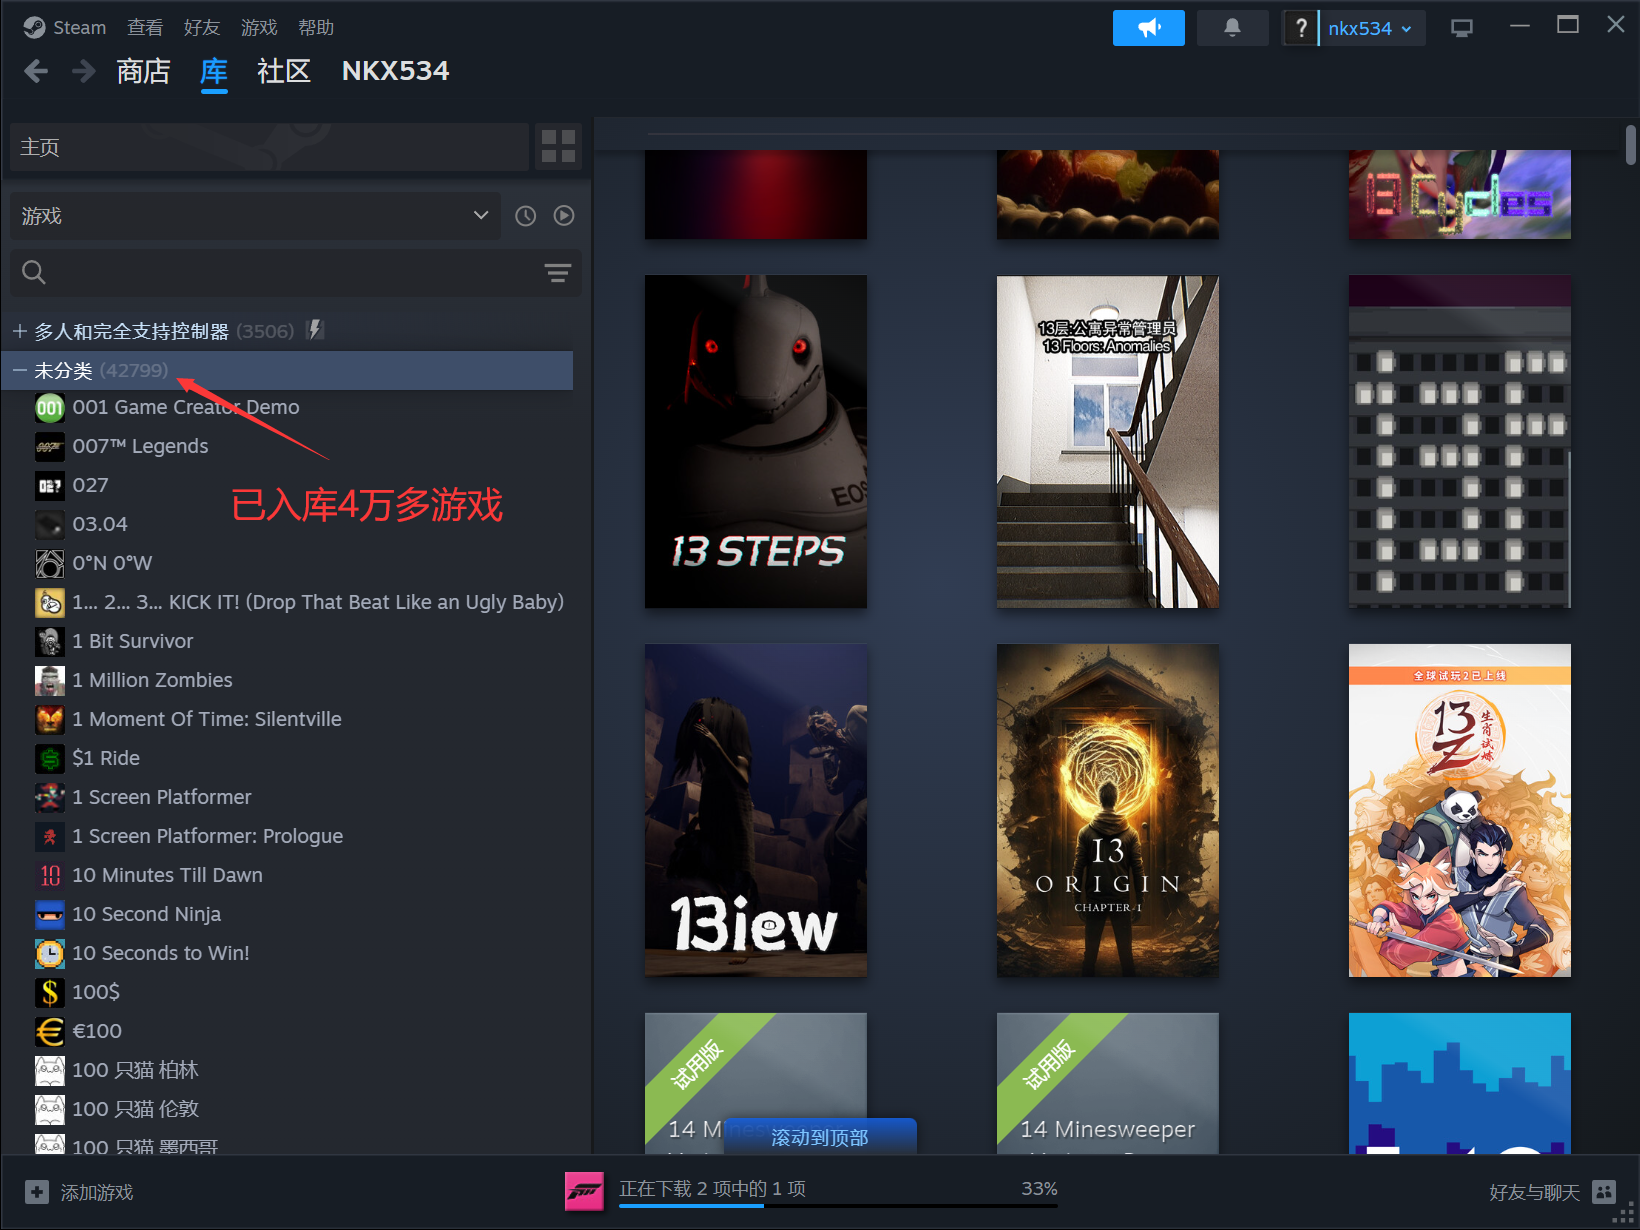
Task: Toggle ready-to-play filter icon
Action: coord(564,216)
